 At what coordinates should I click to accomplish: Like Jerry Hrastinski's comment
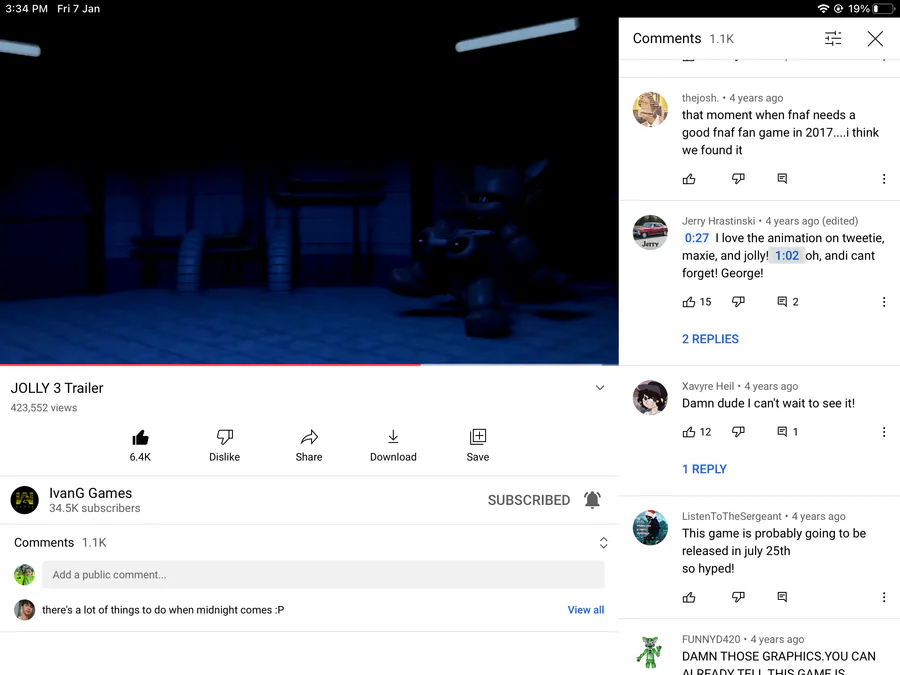pos(689,302)
